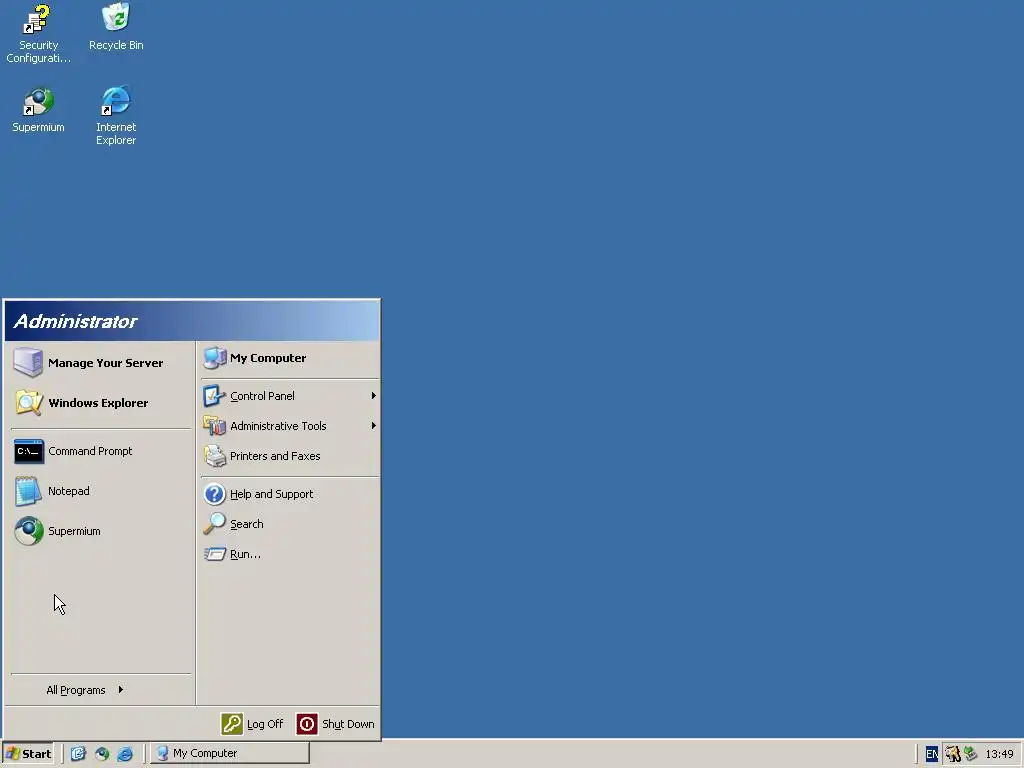Click the Administrative Tools icon
Screen dimensions: 1024x768
pyautogui.click(x=214, y=426)
